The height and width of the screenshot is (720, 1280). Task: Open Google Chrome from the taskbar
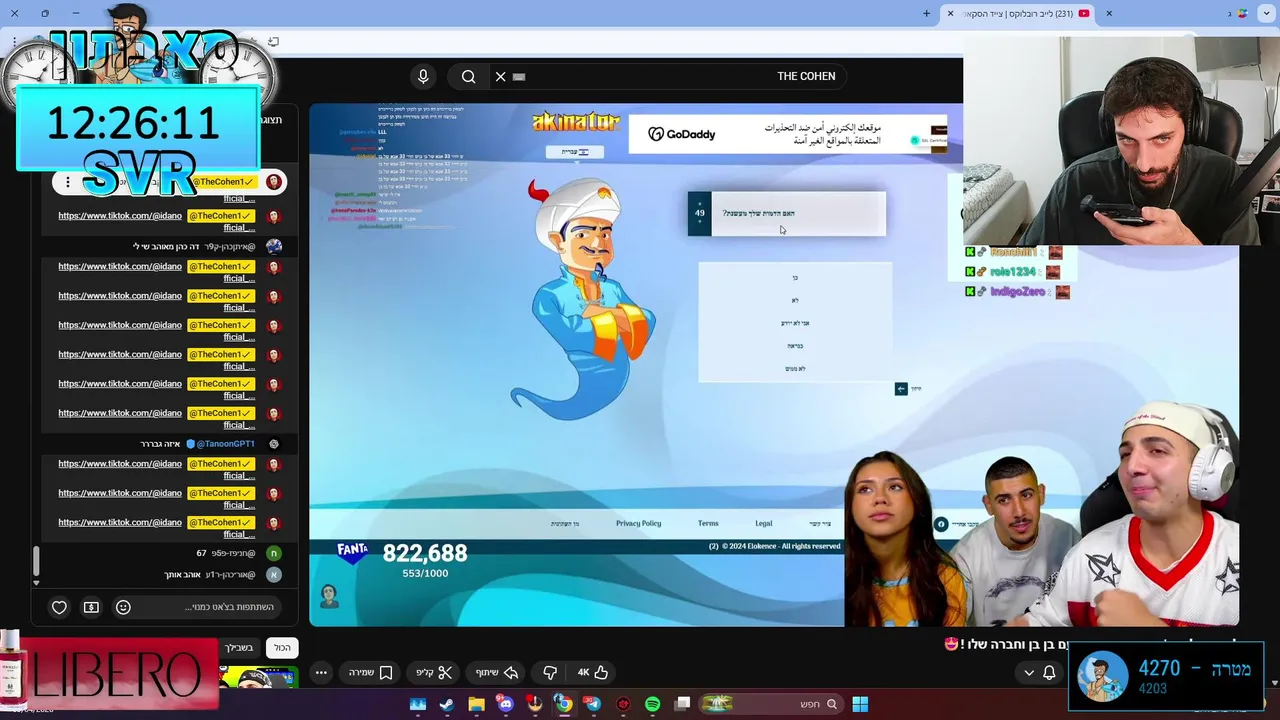point(563,704)
